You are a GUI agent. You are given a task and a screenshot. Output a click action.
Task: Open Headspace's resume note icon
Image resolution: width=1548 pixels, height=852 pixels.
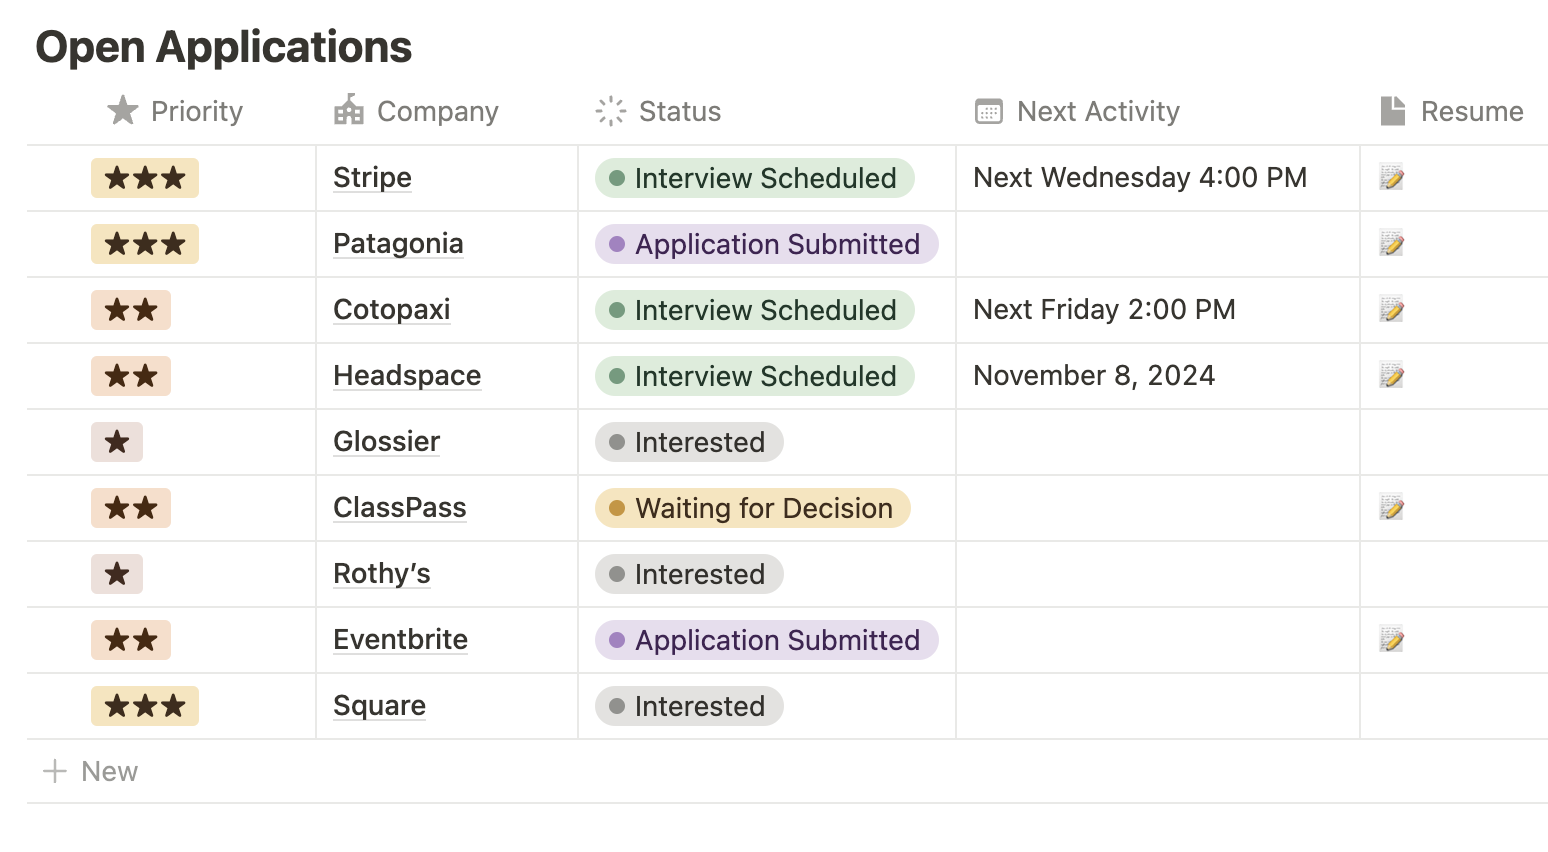coord(1391,376)
